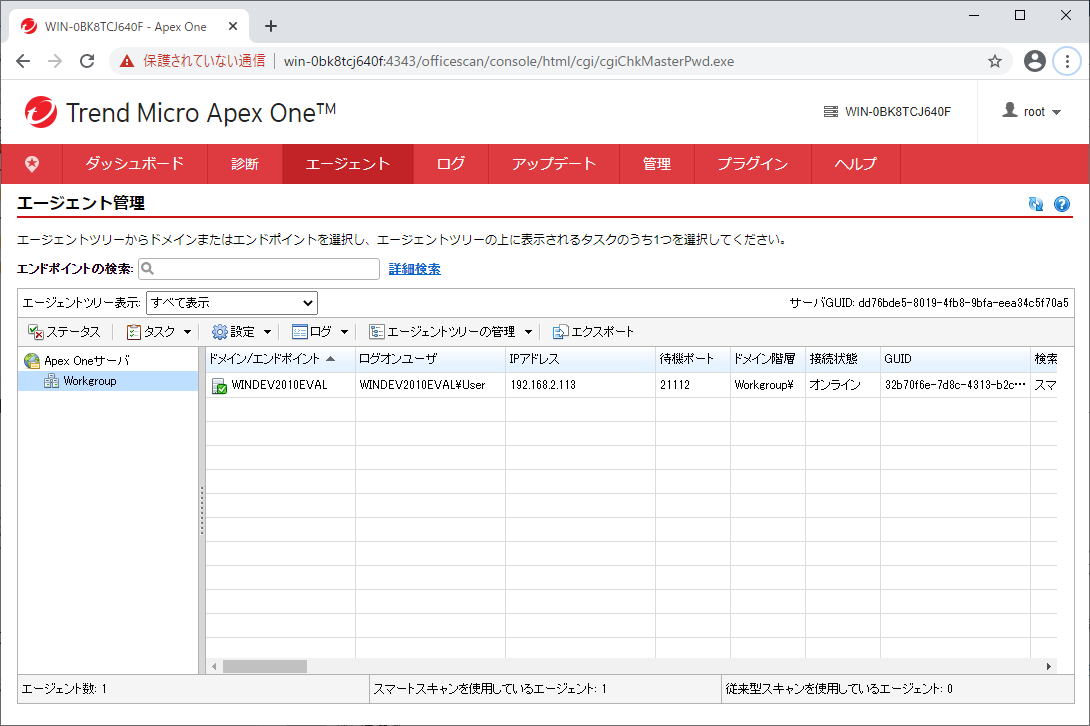Image resolution: width=1090 pixels, height=726 pixels.
Task: Open the favorites star menu in red navbar
Action: [32, 164]
